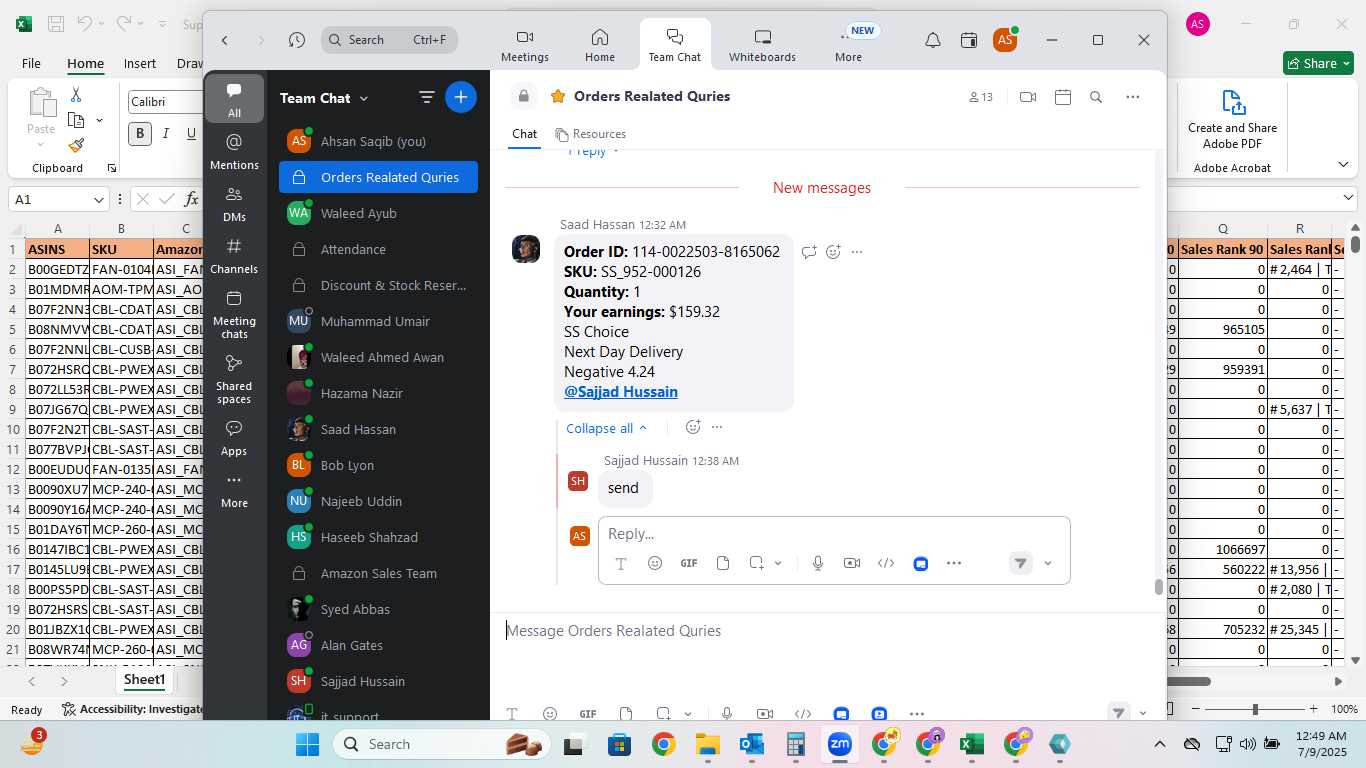Open More options in Zoom sidebar

[234, 490]
